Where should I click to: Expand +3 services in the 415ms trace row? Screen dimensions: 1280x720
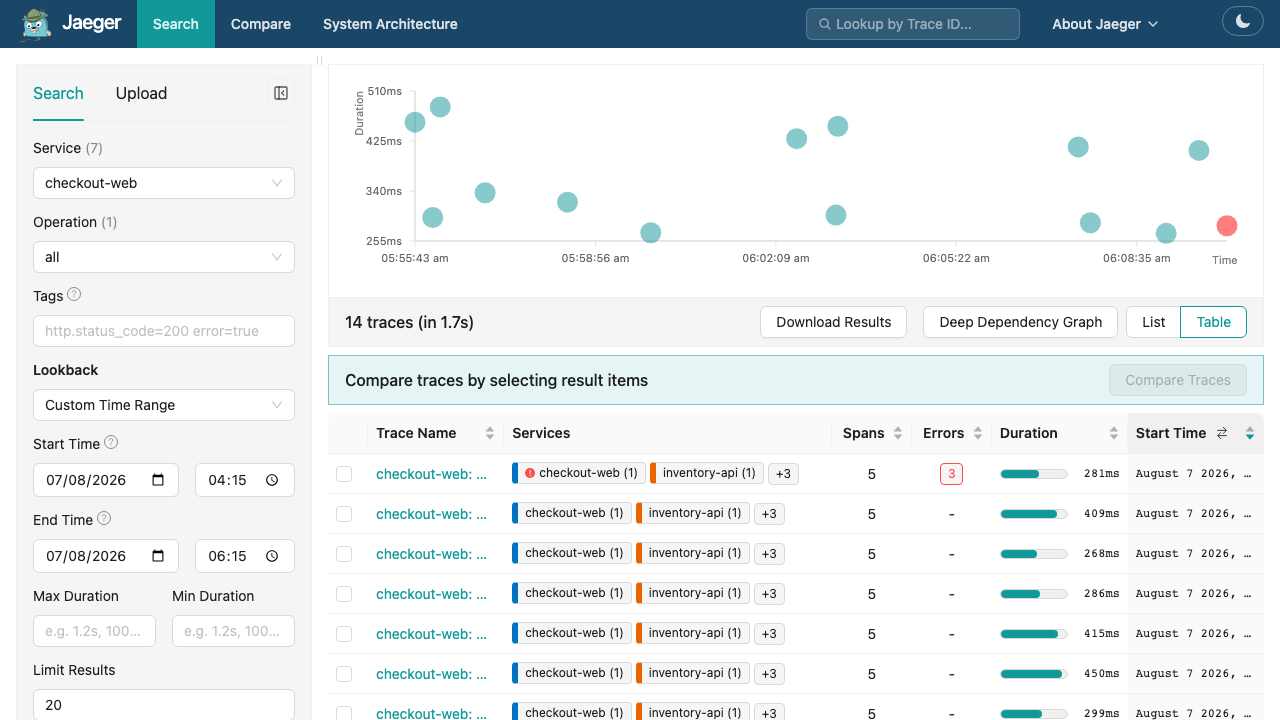[x=769, y=634]
